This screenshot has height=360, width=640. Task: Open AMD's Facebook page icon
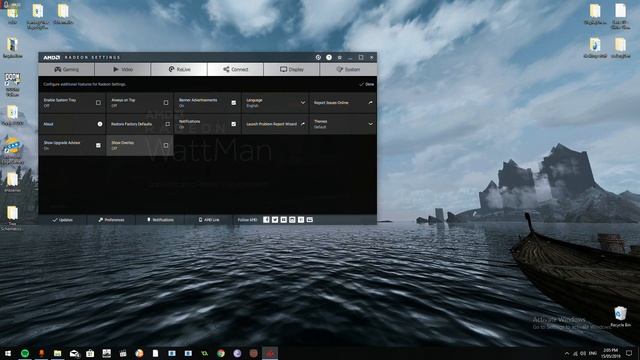tap(266, 220)
